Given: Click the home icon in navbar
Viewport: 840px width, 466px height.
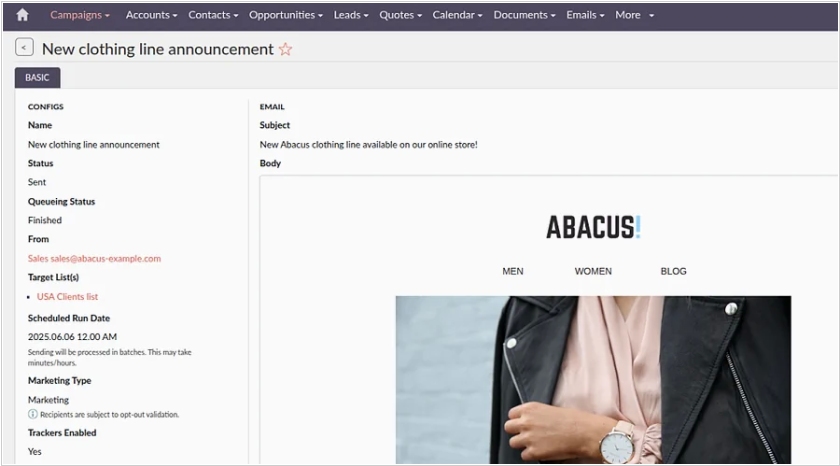Looking at the screenshot, I should pos(22,15).
